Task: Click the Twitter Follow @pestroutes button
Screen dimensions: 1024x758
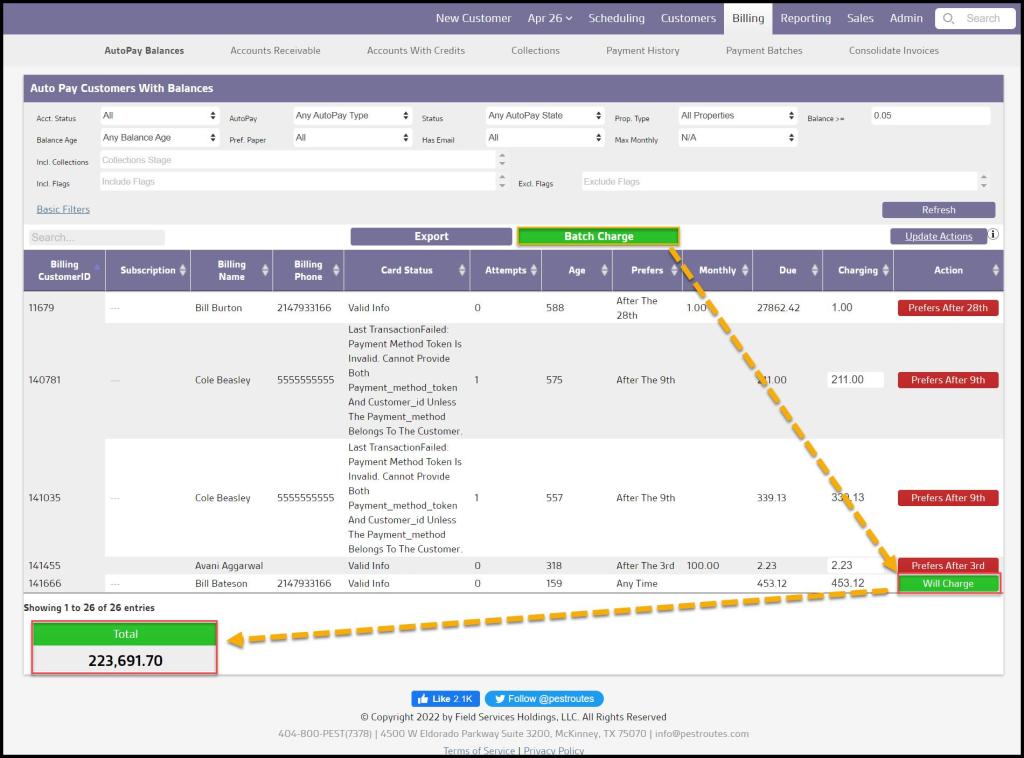Action: click(x=544, y=699)
